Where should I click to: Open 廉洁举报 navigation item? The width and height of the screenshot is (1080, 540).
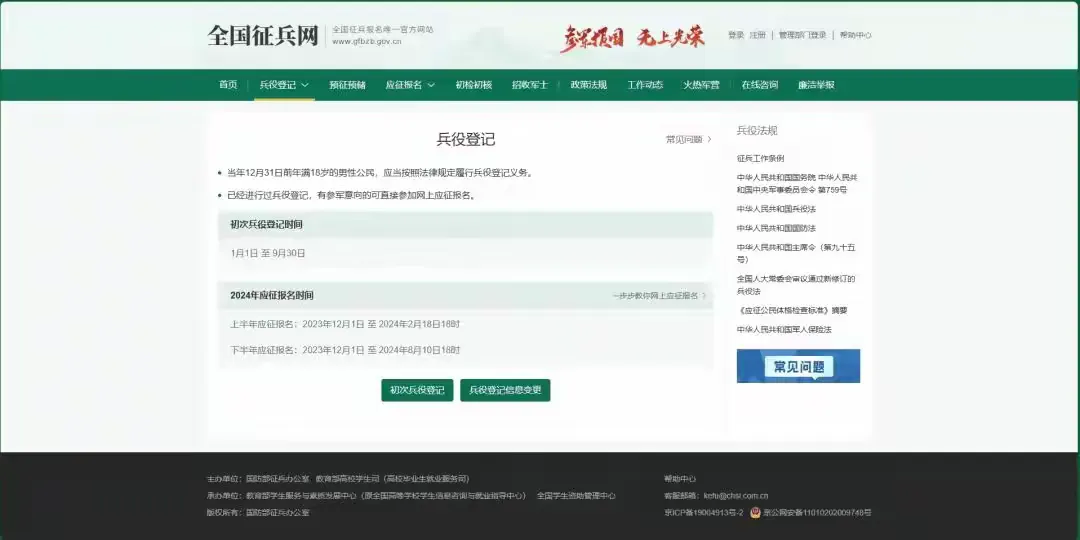tap(816, 85)
